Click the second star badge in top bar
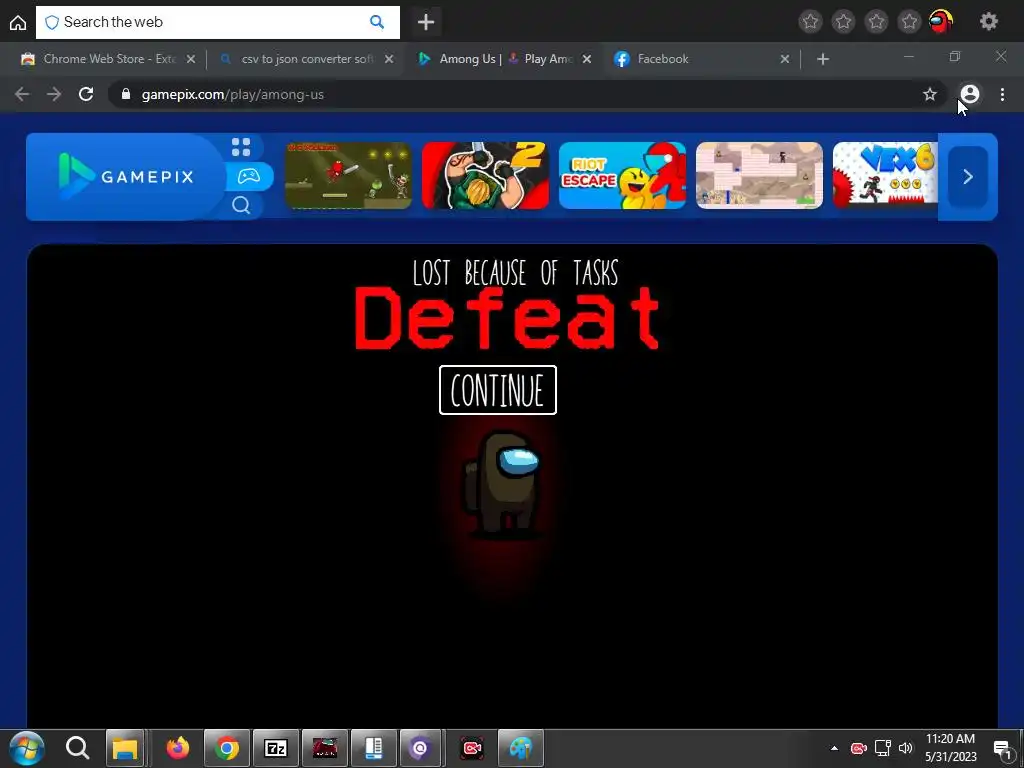This screenshot has width=1024, height=768. click(843, 22)
